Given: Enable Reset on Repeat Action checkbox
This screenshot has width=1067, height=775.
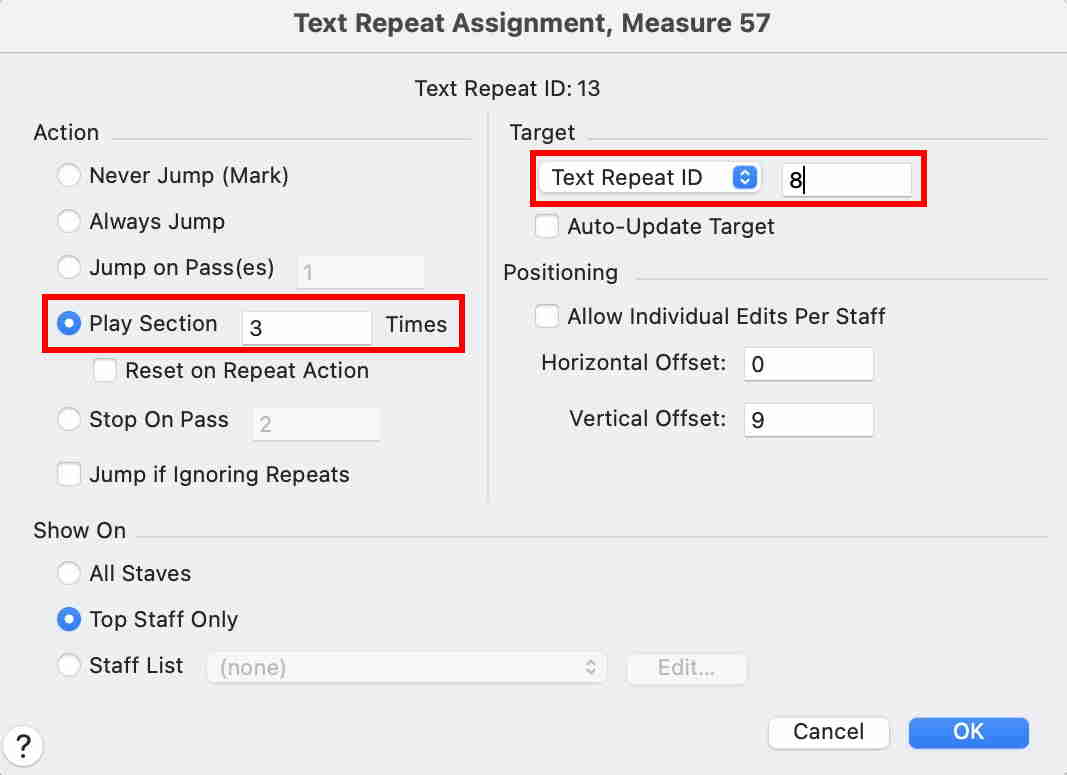Looking at the screenshot, I should [x=105, y=371].
